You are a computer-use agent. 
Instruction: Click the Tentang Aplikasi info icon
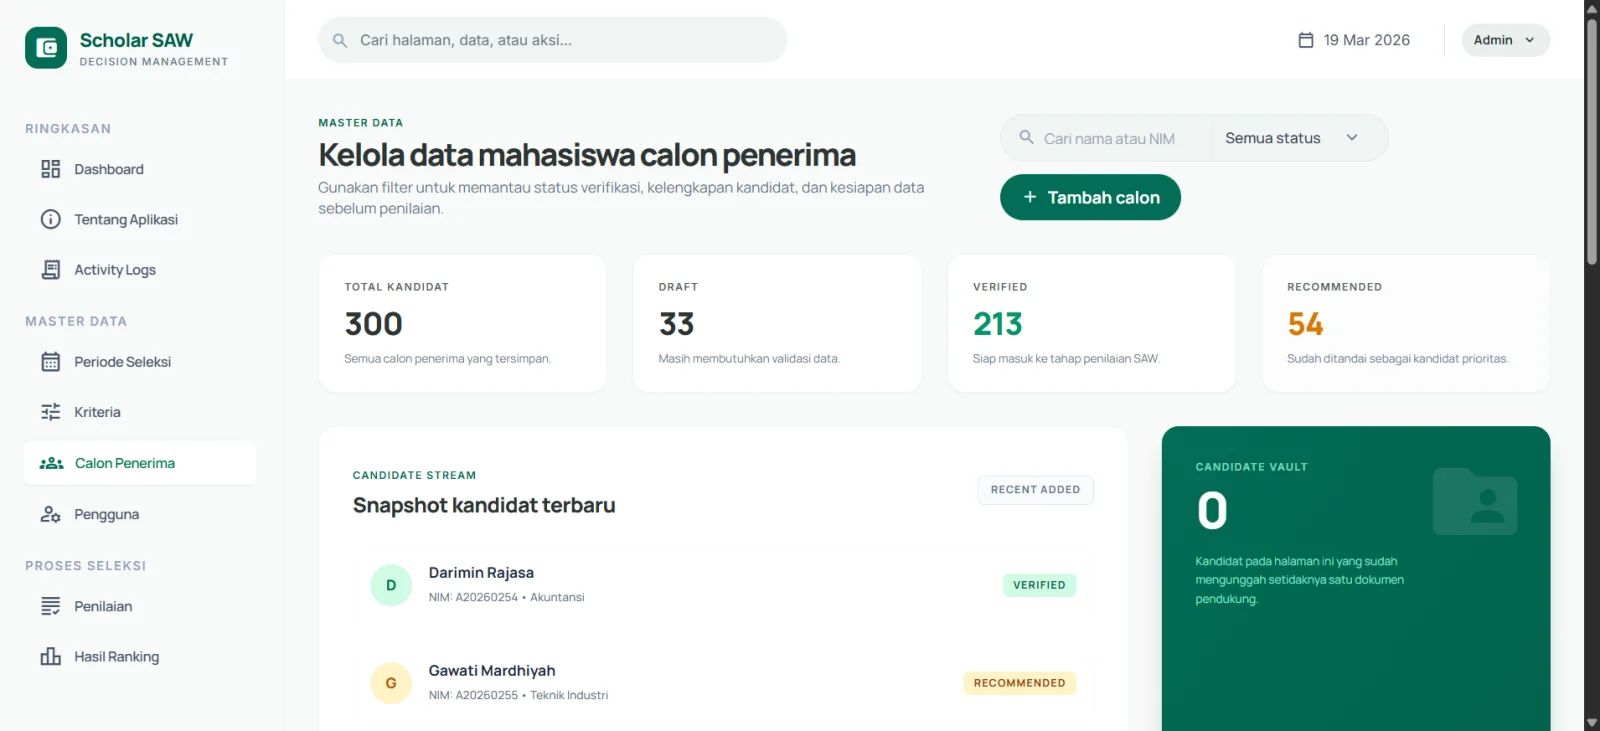coord(50,219)
